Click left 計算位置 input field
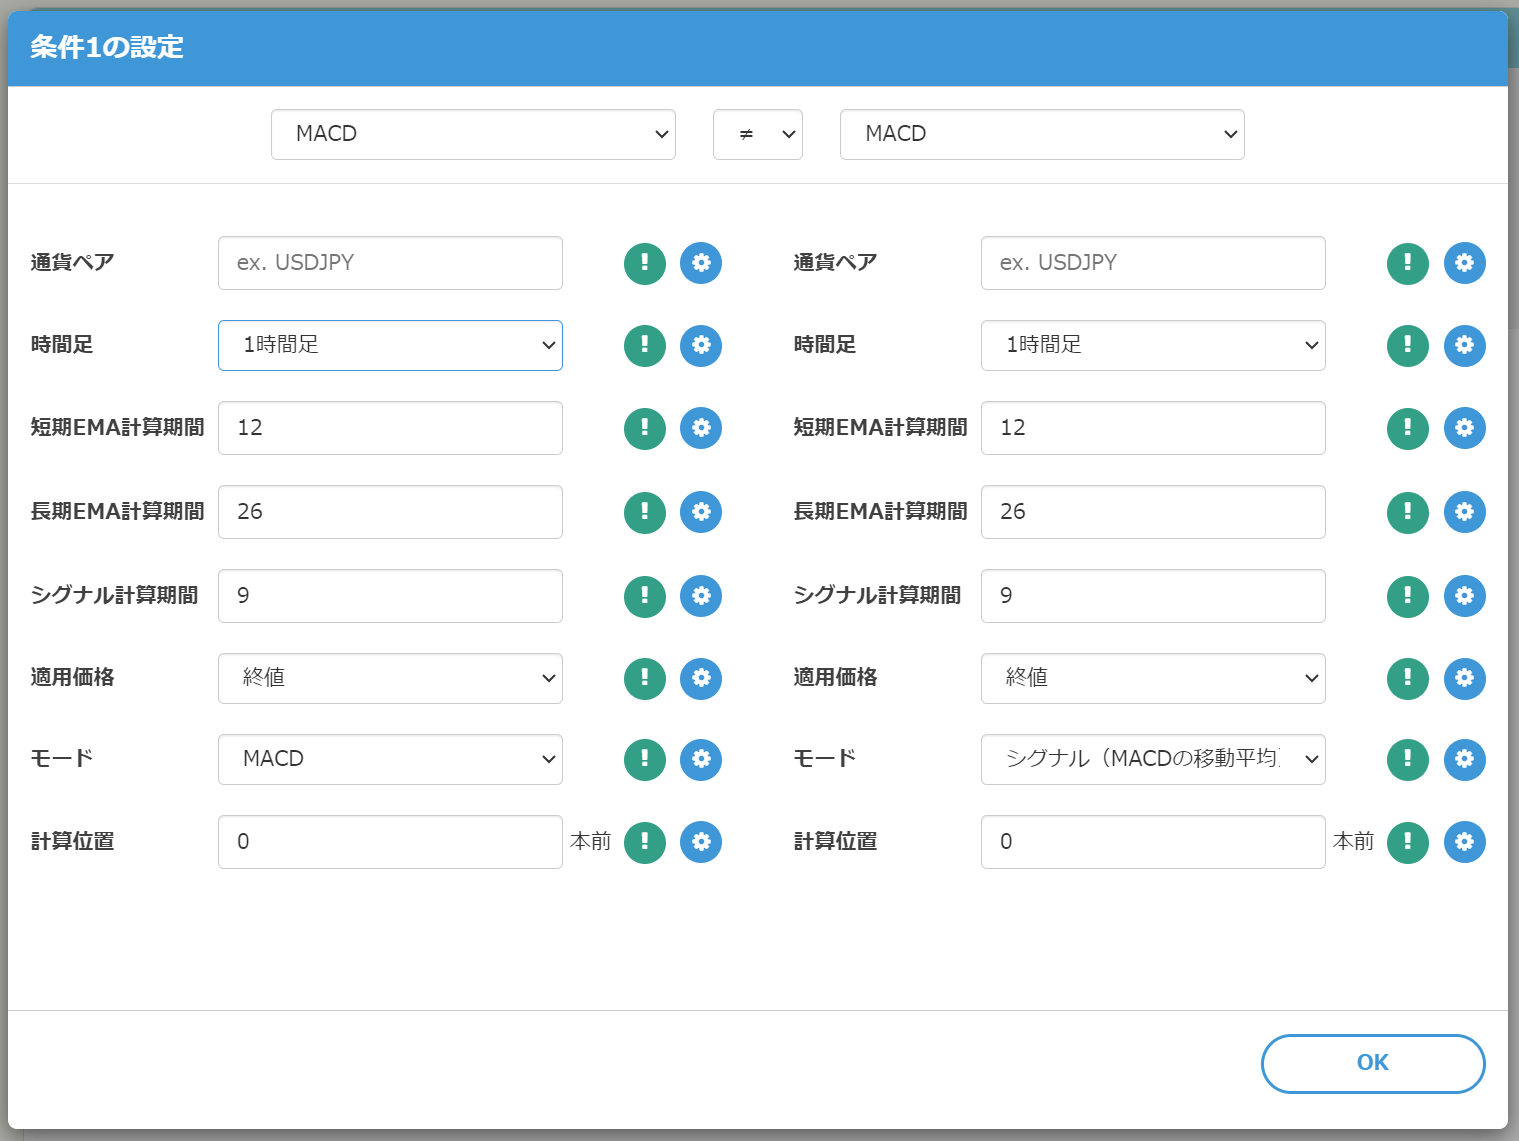Viewport: 1519px width, 1141px height. [390, 842]
